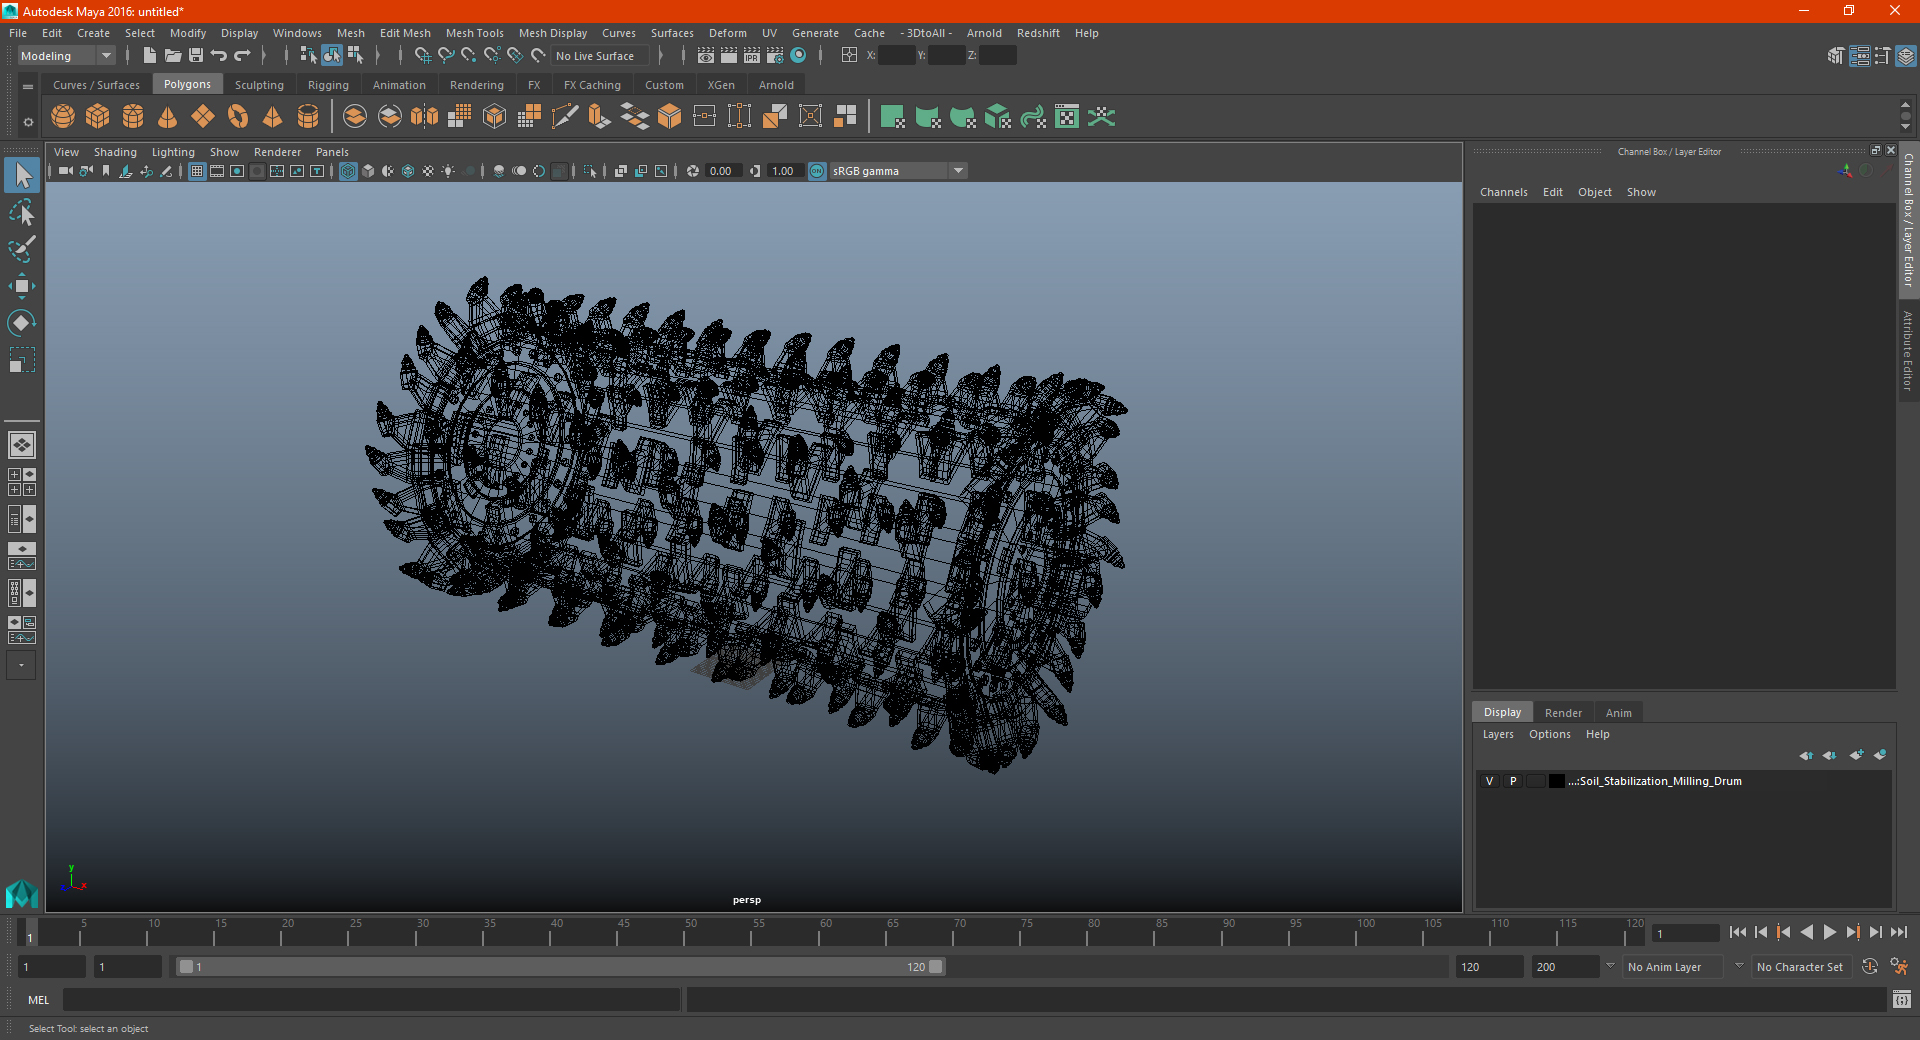Click the New Scene icon
Viewport: 1920px width, 1040px height.
[x=150, y=56]
